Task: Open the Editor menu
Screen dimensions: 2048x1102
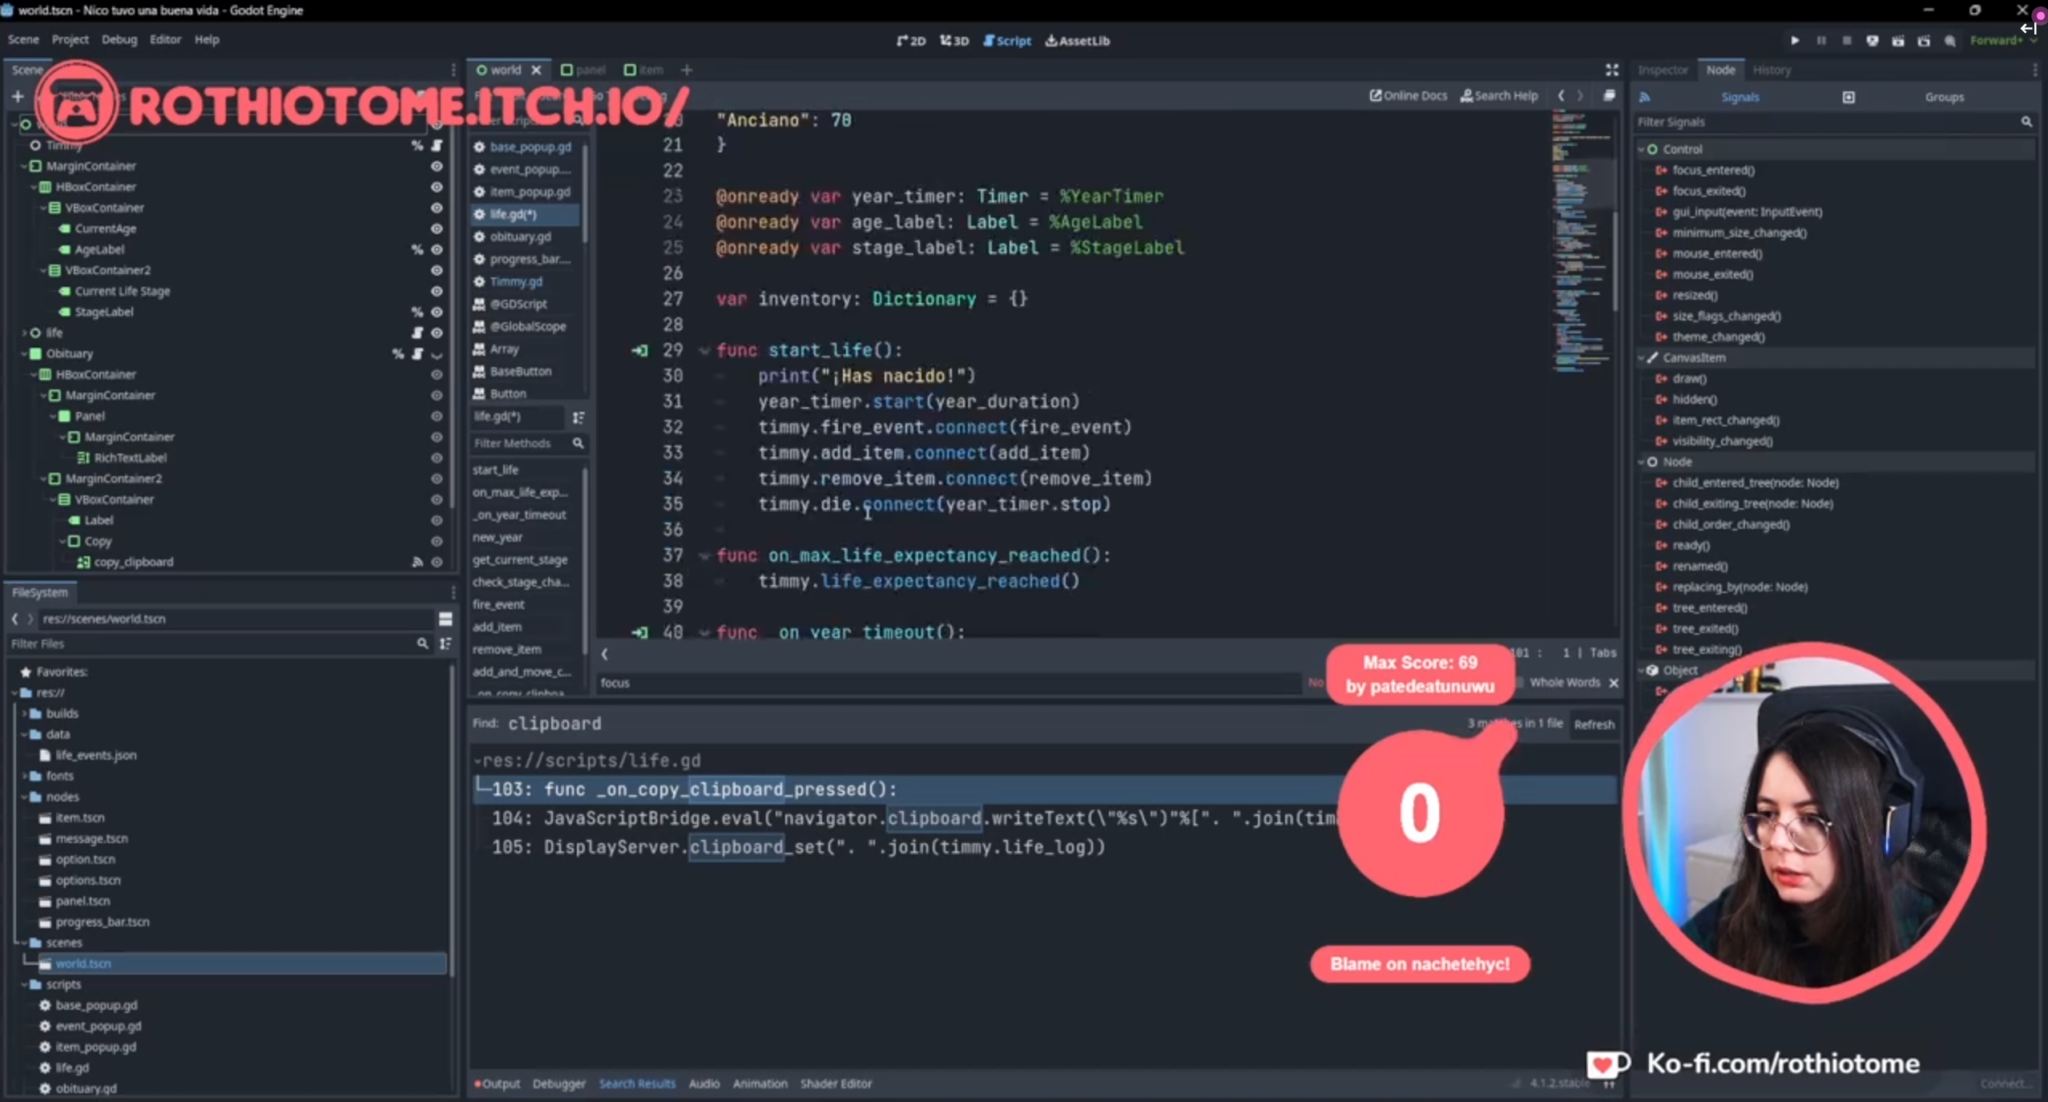Action: click(x=165, y=40)
